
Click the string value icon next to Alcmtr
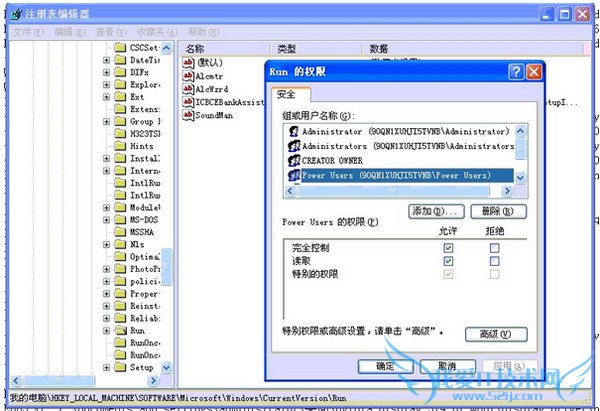coord(188,76)
